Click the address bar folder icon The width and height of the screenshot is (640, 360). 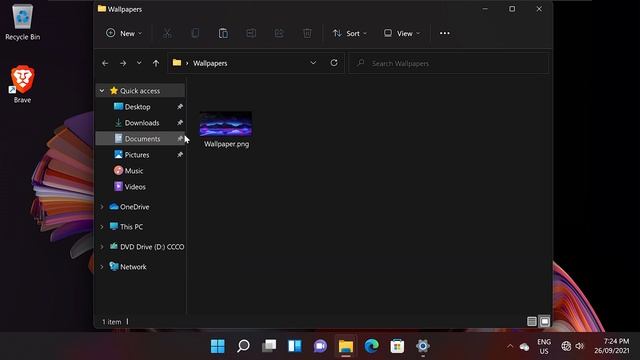point(177,63)
